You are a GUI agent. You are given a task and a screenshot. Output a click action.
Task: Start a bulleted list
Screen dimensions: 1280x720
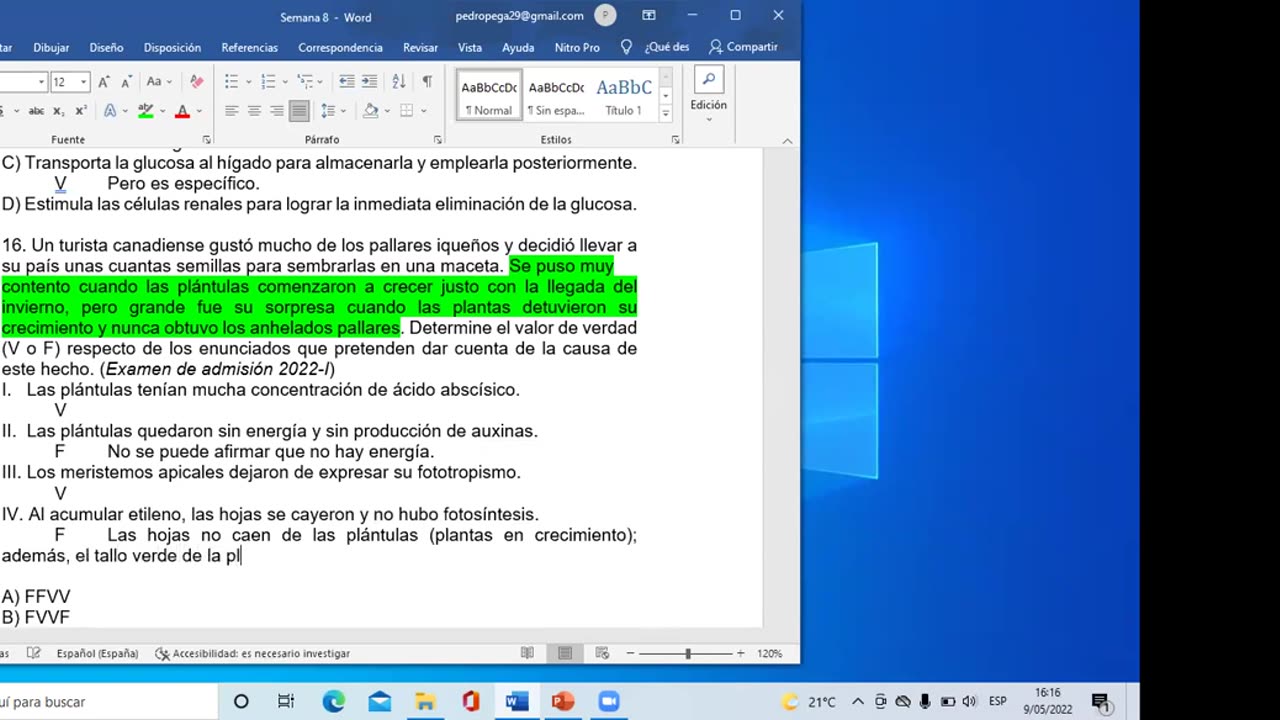tap(231, 81)
